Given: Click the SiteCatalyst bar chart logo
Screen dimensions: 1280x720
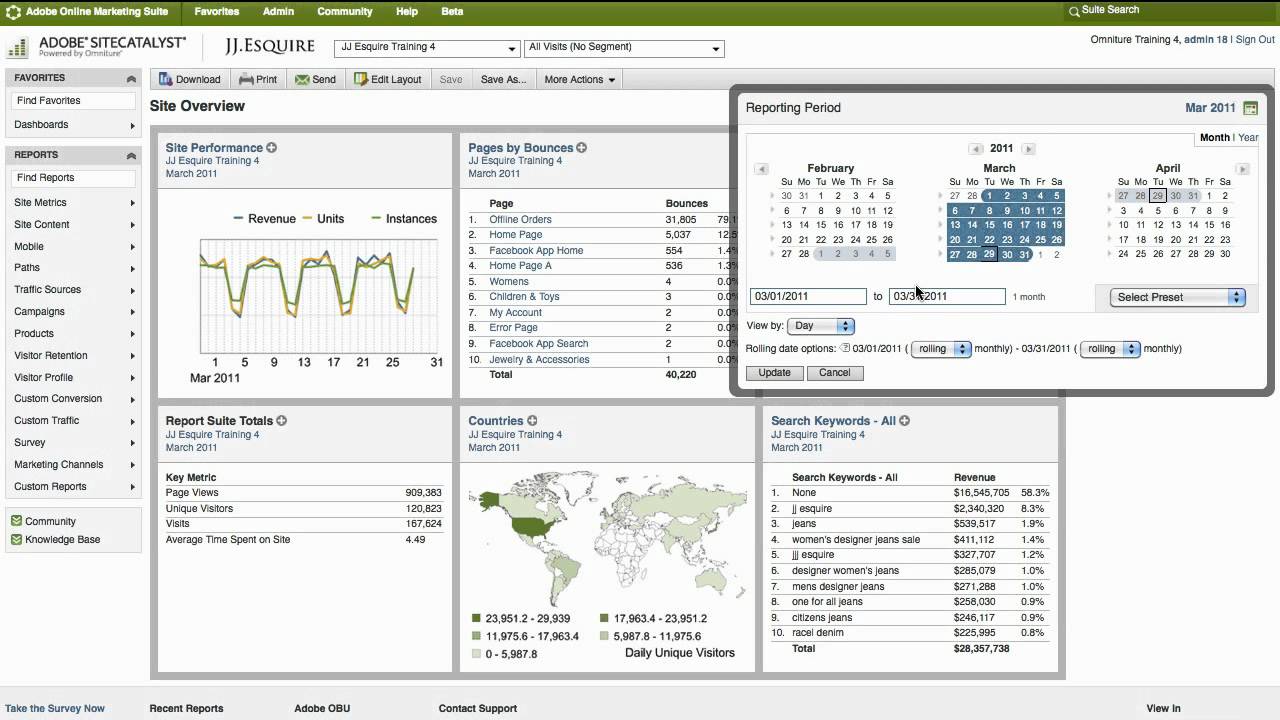Looking at the screenshot, I should (17, 48).
